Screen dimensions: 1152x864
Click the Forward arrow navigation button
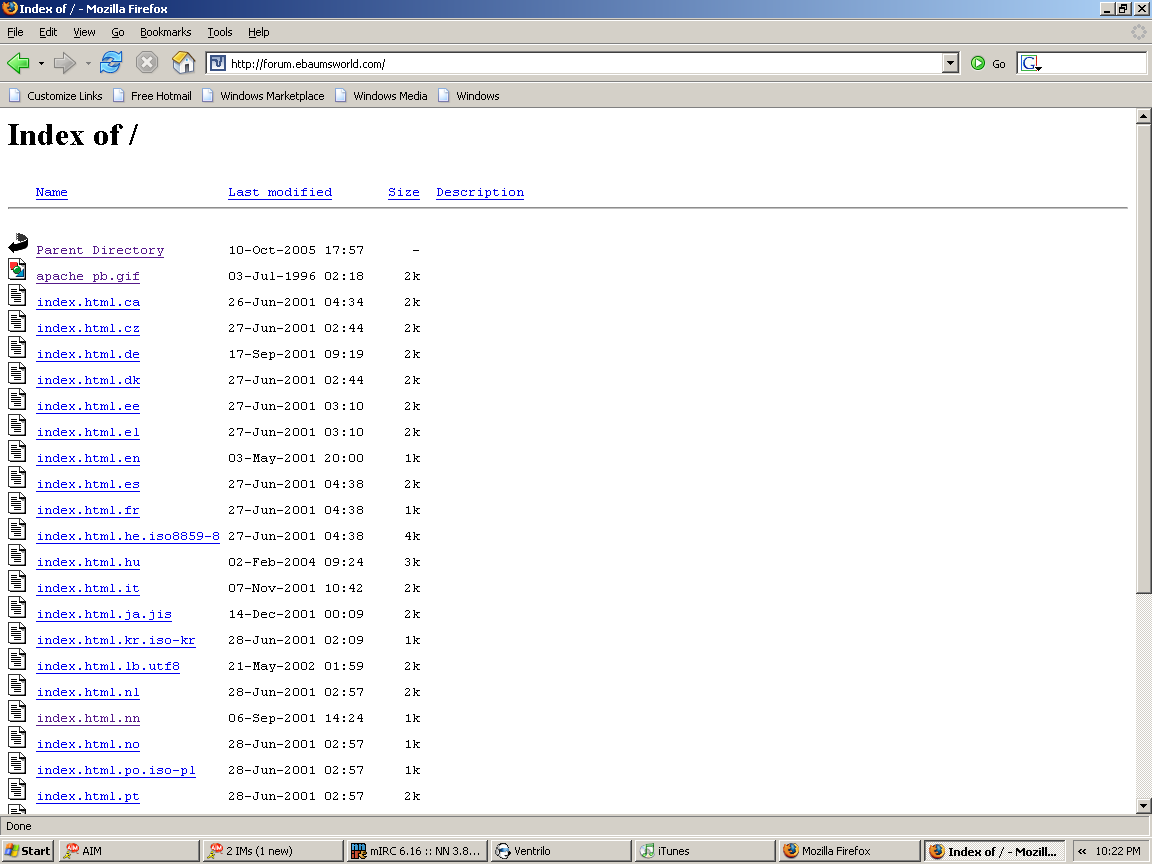(65, 63)
